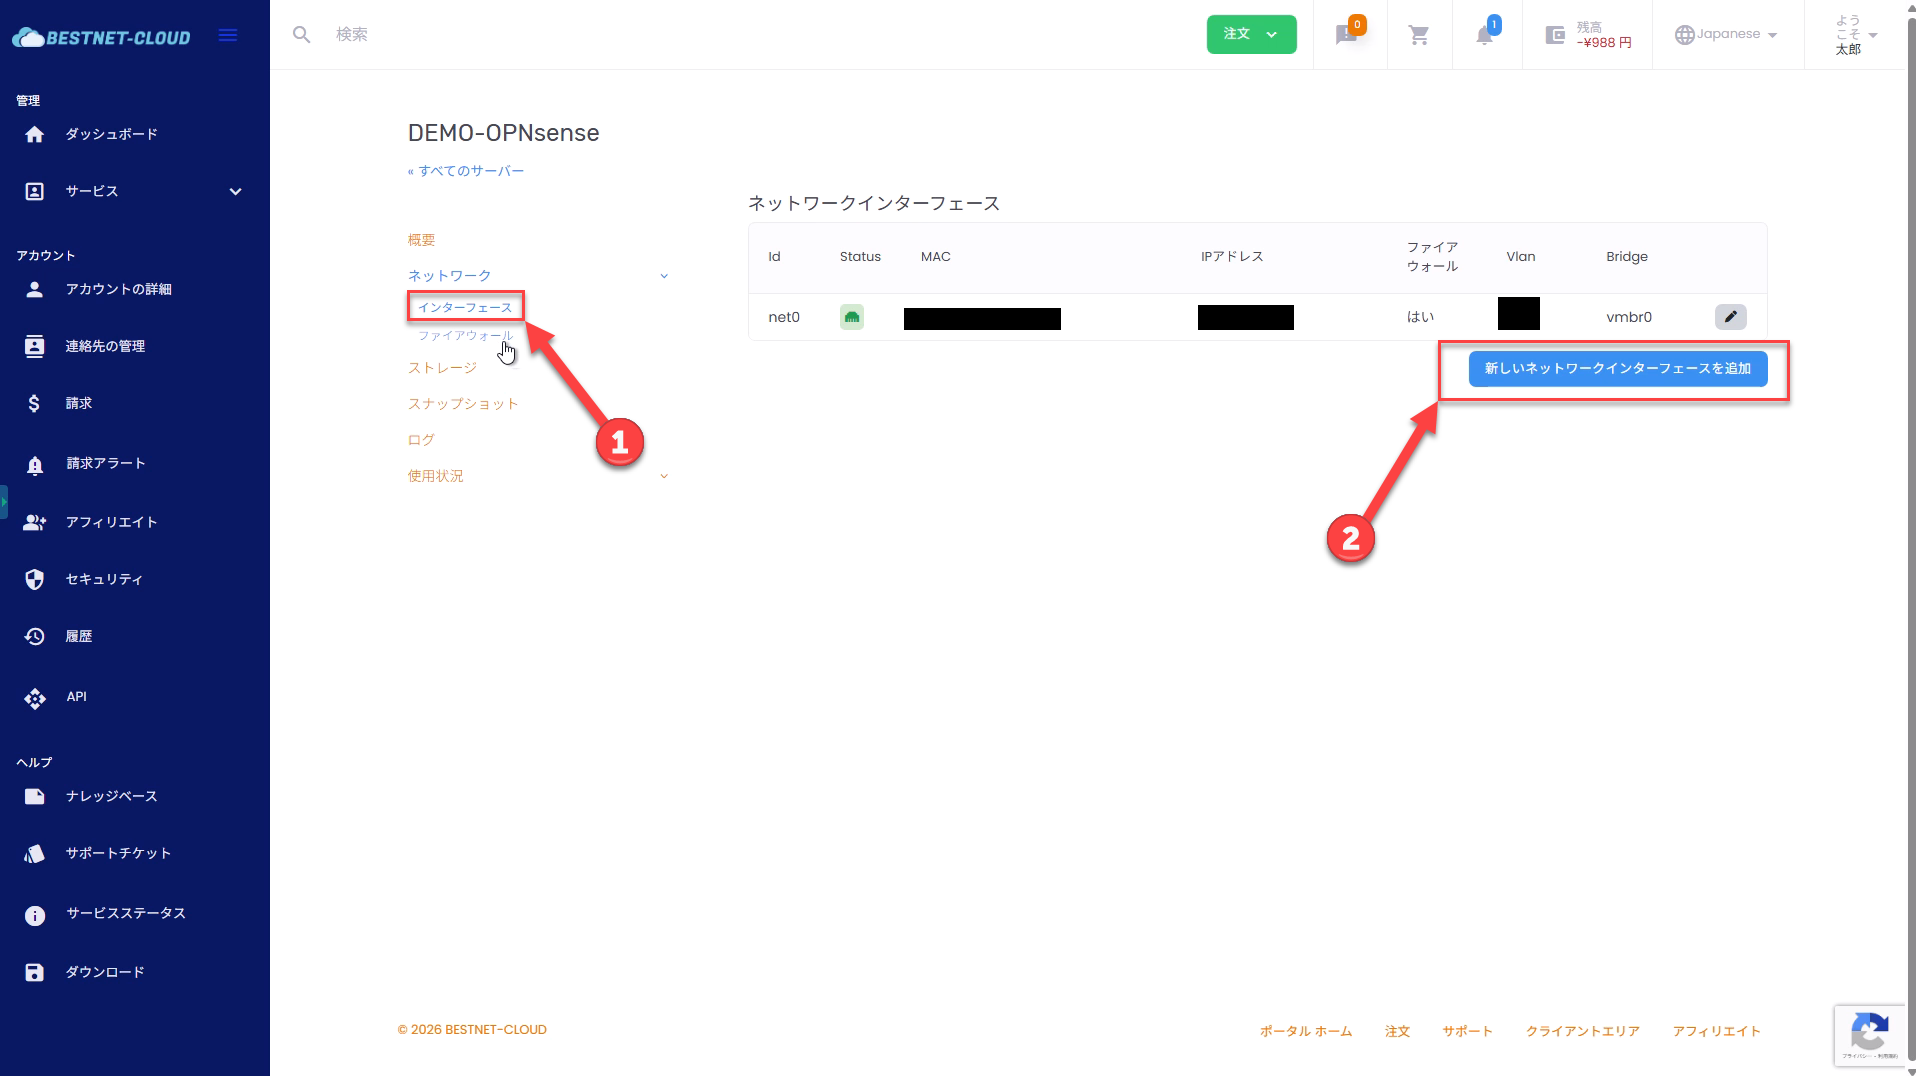Toggle the sidebar hamburger menu icon
Viewport: 1916px width, 1076px height.
click(x=228, y=36)
